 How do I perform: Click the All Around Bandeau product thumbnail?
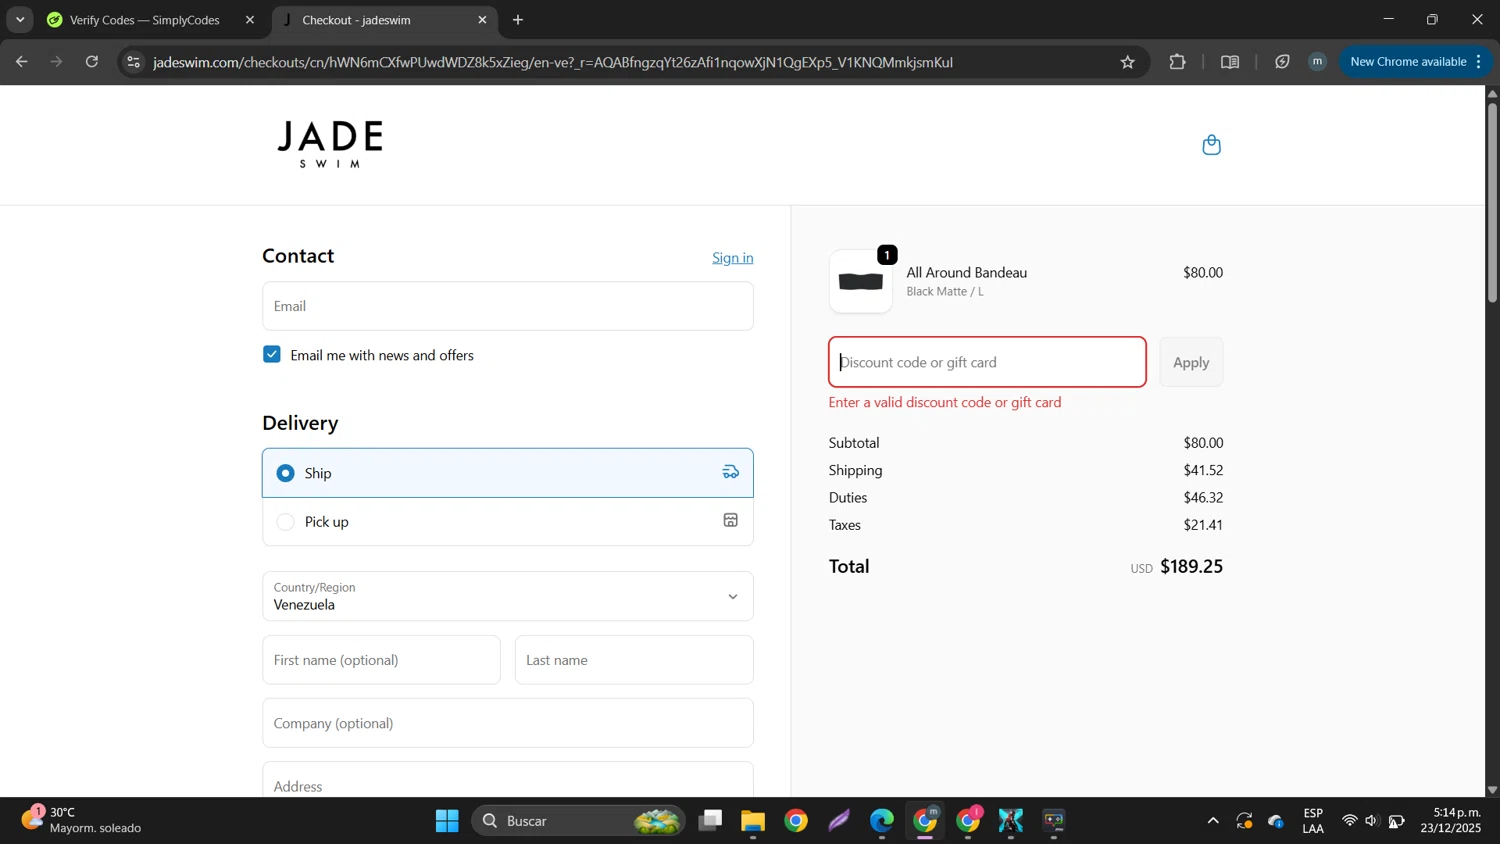[x=861, y=281]
